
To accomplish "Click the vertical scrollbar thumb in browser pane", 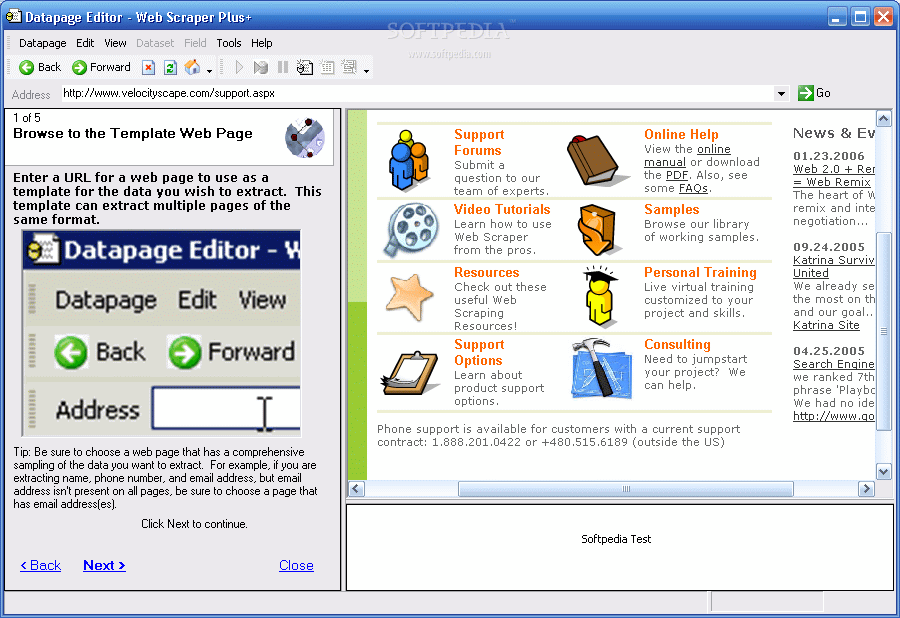I will (883, 332).
